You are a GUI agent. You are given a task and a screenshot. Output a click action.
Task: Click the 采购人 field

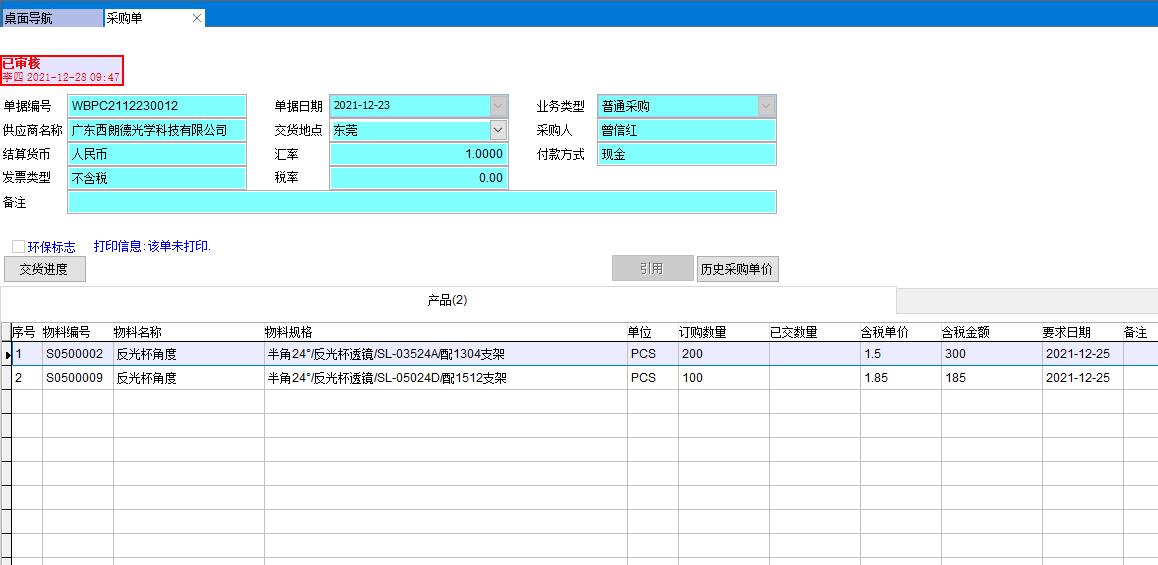686,130
